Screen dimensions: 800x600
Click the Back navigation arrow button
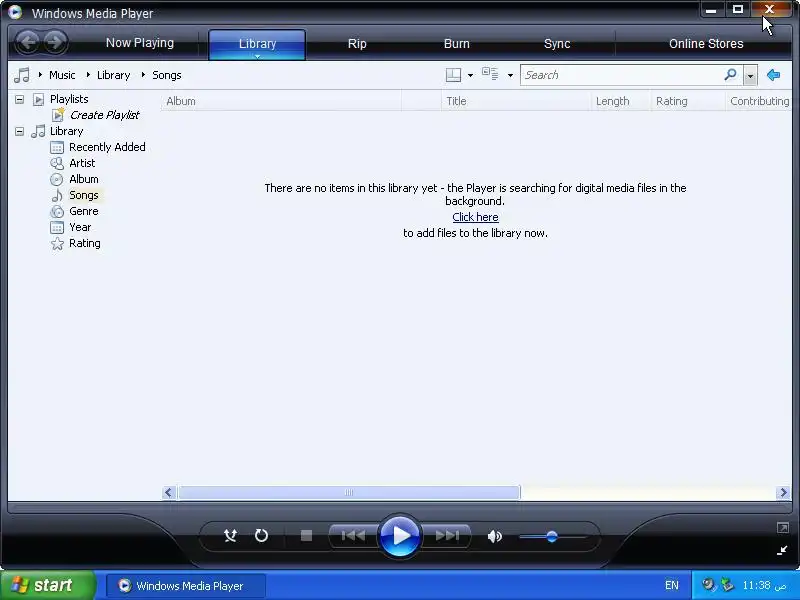click(x=28, y=43)
